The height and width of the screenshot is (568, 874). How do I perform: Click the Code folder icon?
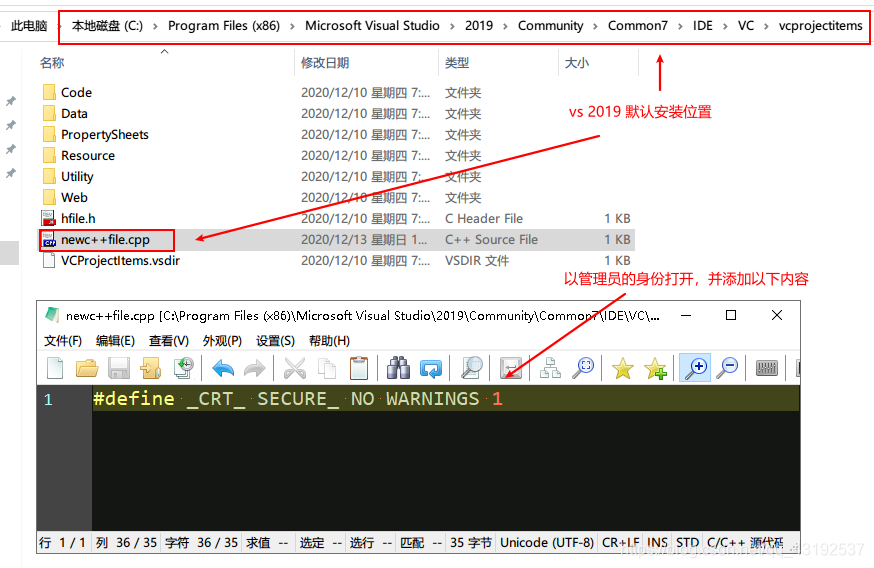[49, 92]
